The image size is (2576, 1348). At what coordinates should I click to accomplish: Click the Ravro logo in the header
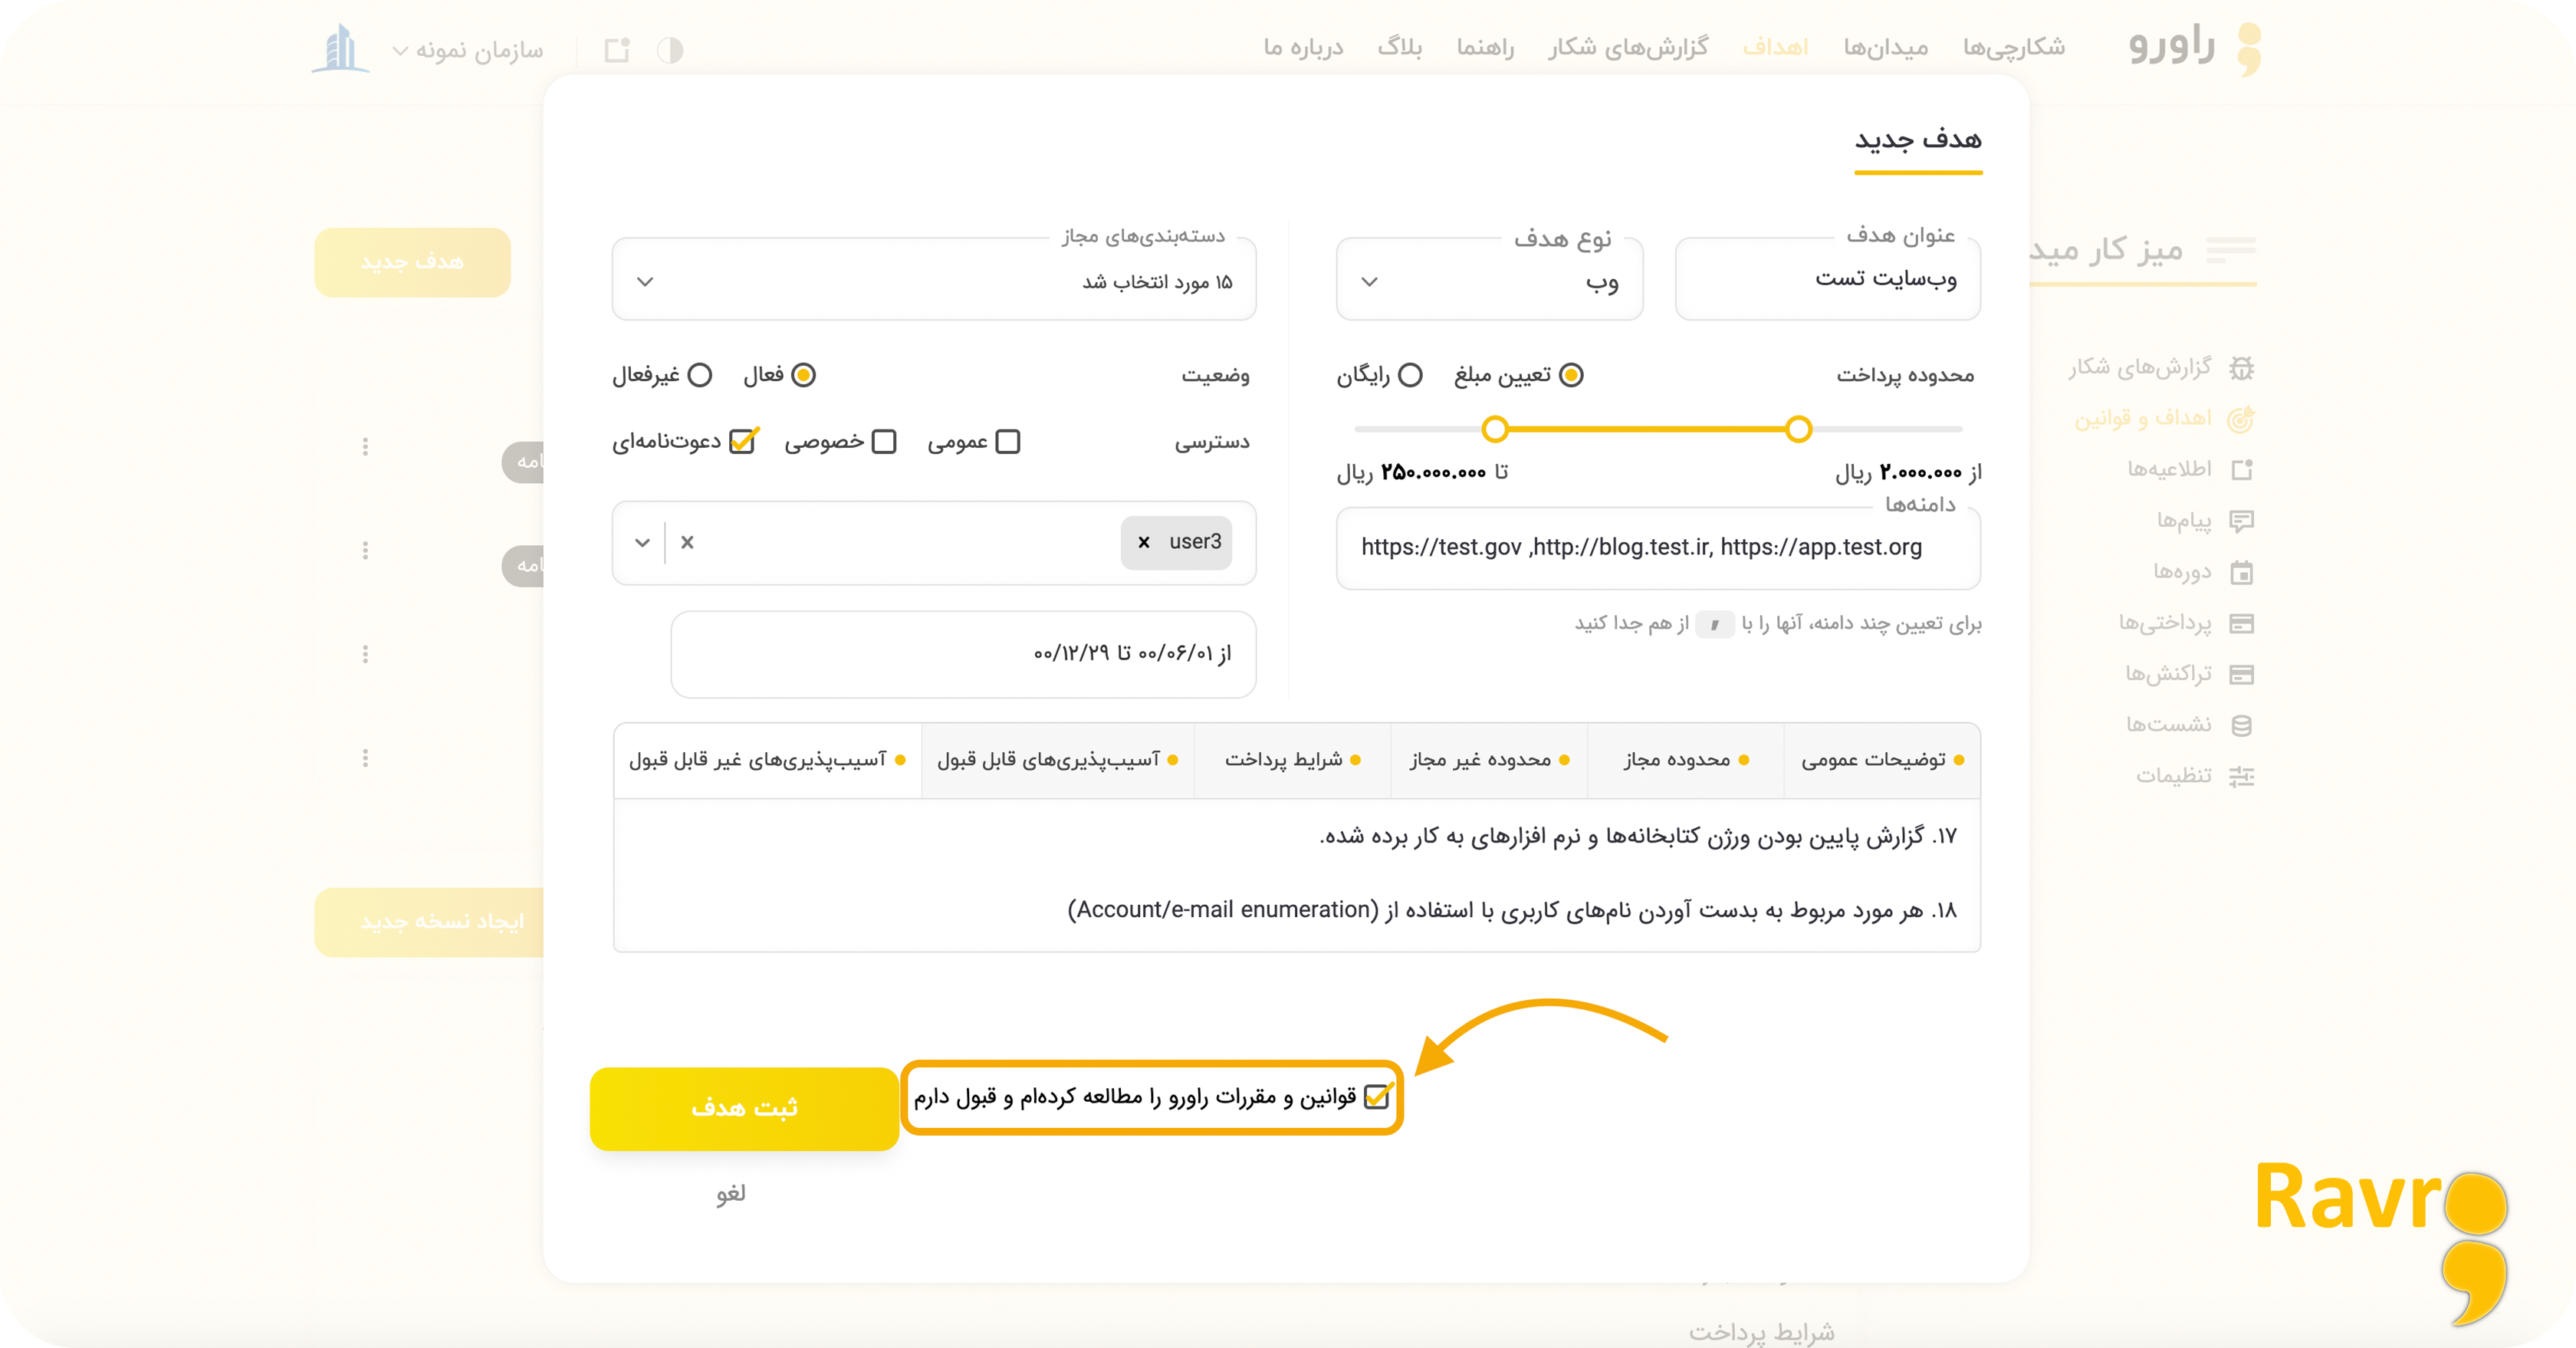(2194, 47)
